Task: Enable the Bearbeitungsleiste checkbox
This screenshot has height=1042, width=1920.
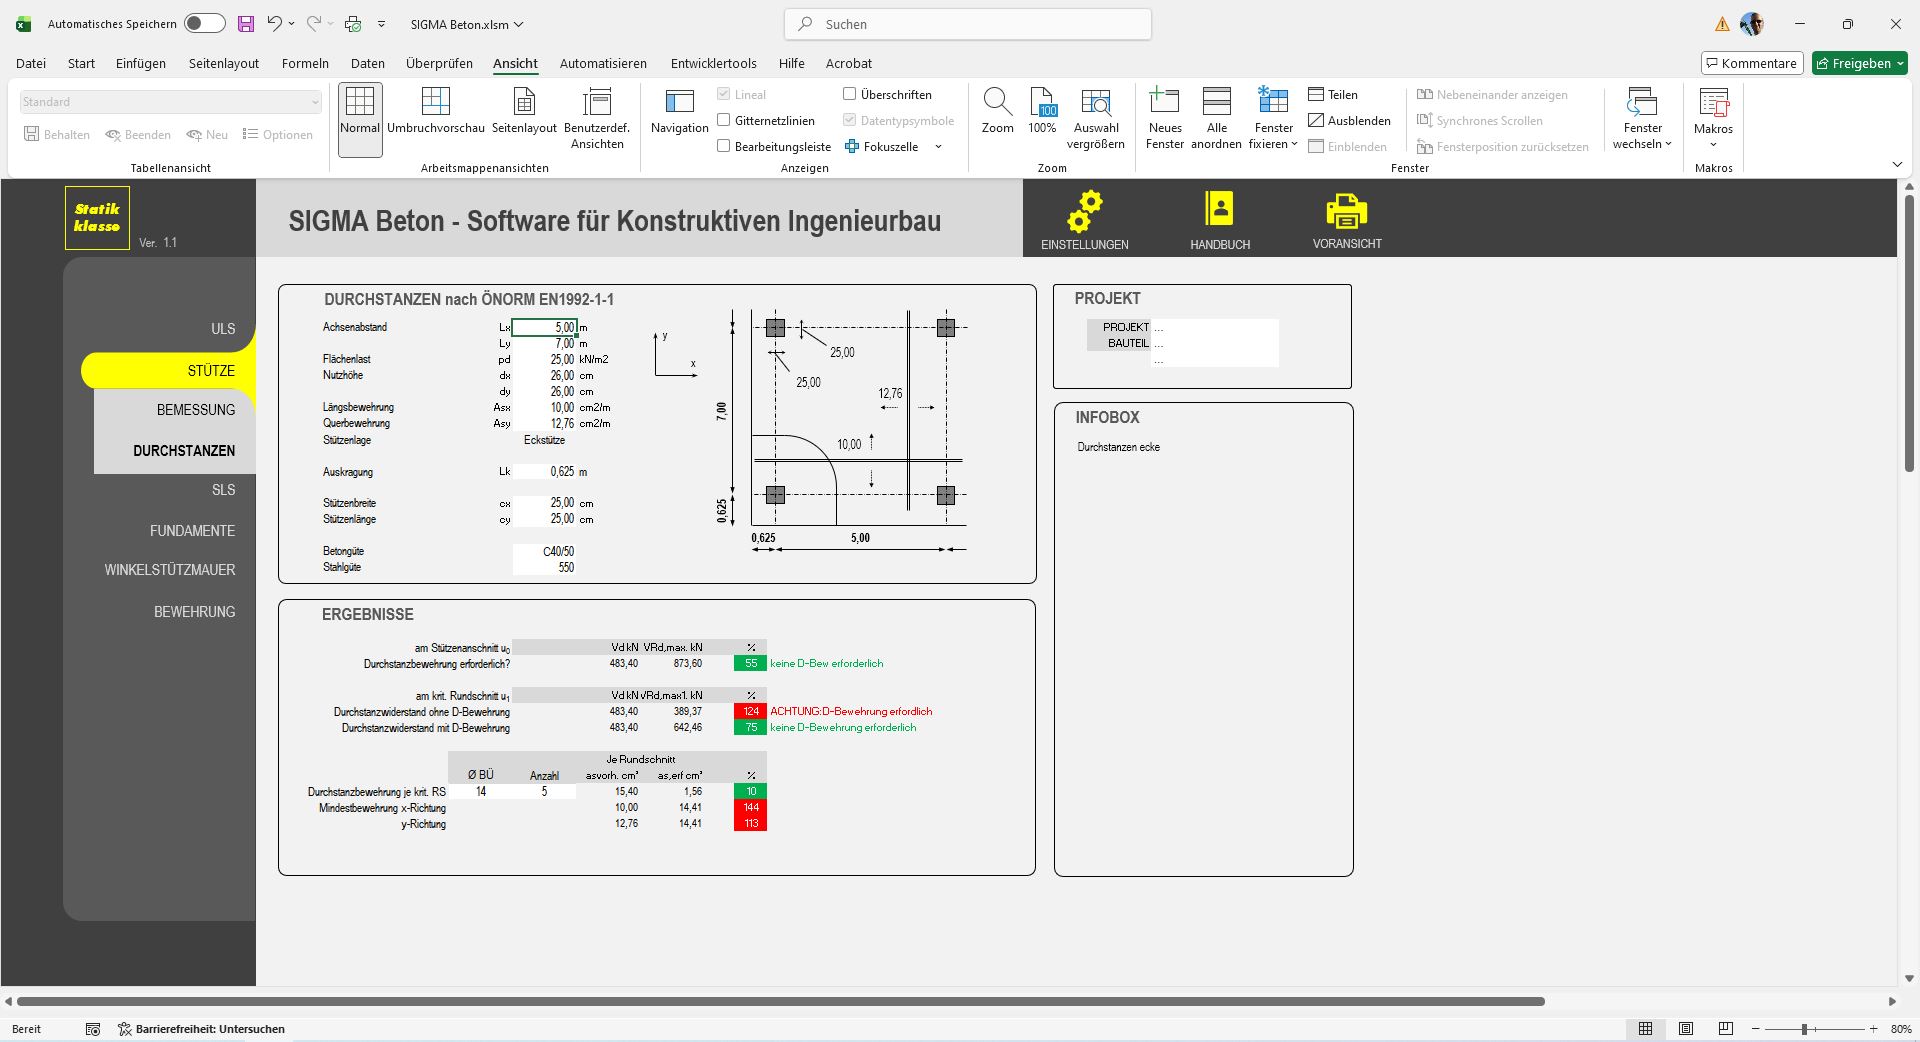Action: [x=724, y=146]
